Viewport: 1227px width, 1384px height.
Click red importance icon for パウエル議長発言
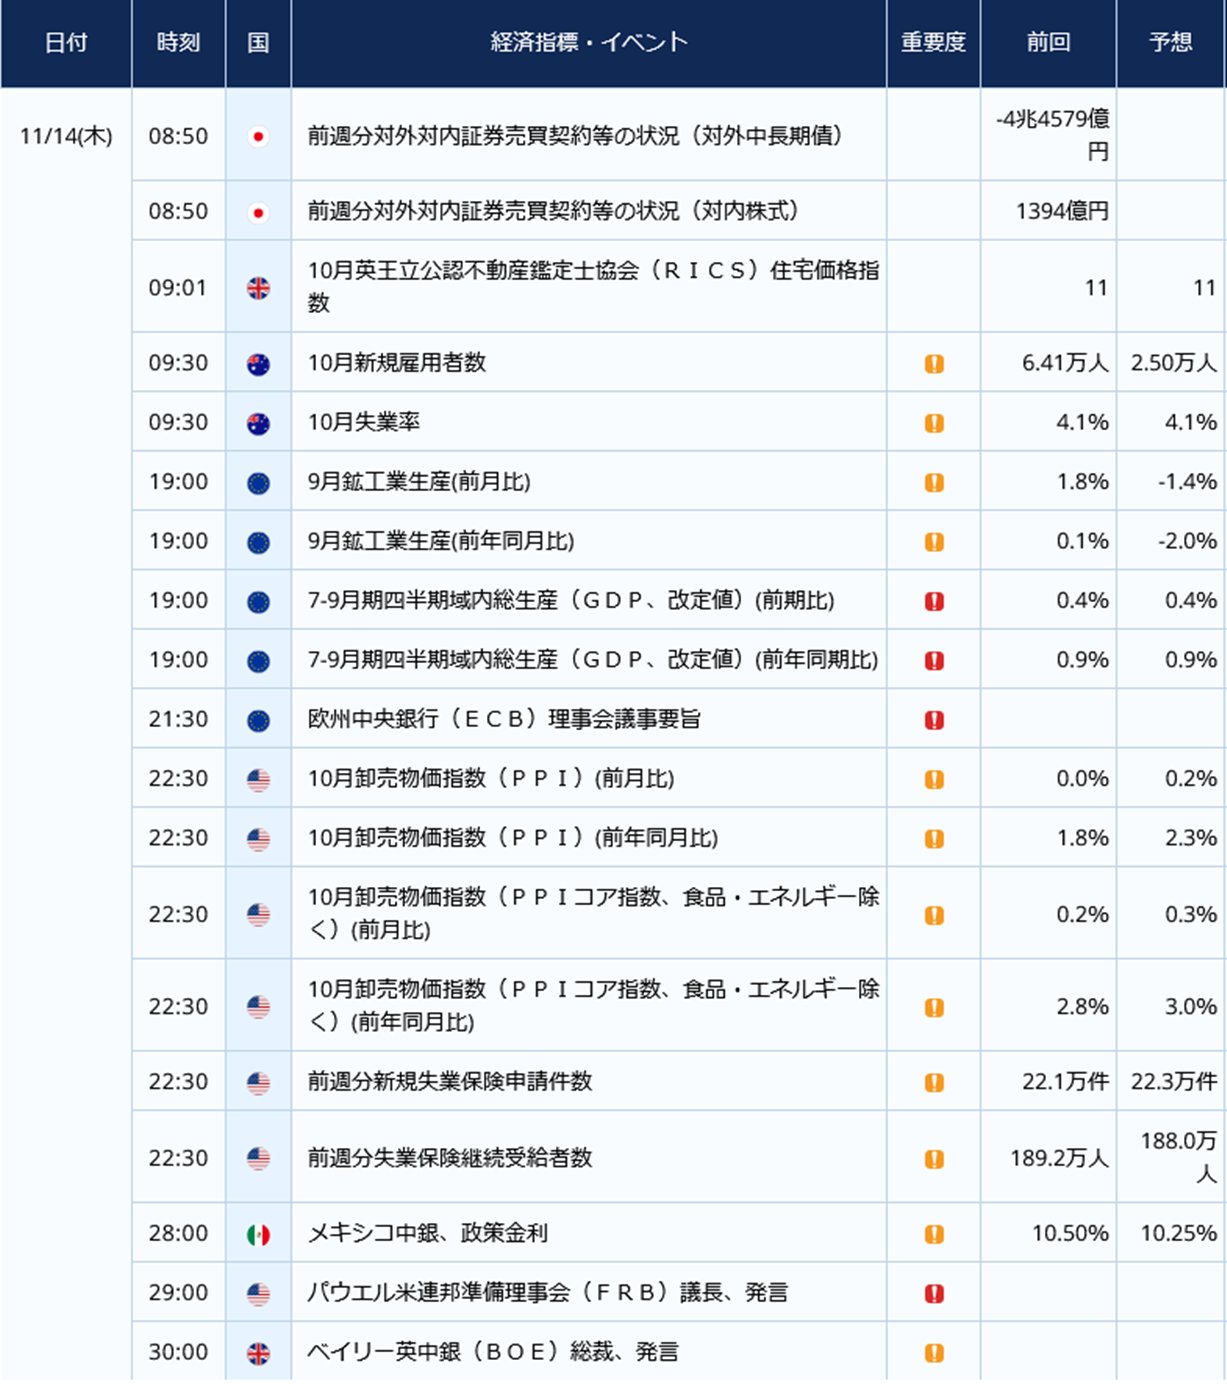(x=934, y=1294)
